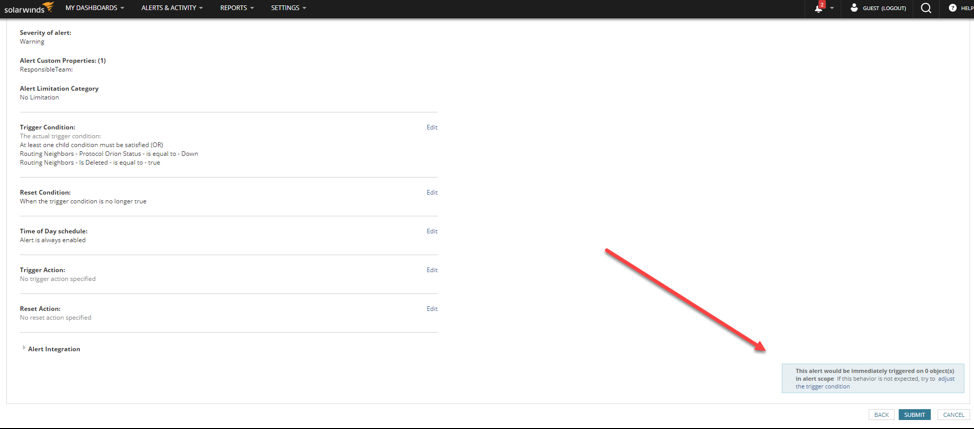This screenshot has height=429, width=974.
Task: Select the 'ResponsibleTeam:' property text
Action: coord(47,70)
